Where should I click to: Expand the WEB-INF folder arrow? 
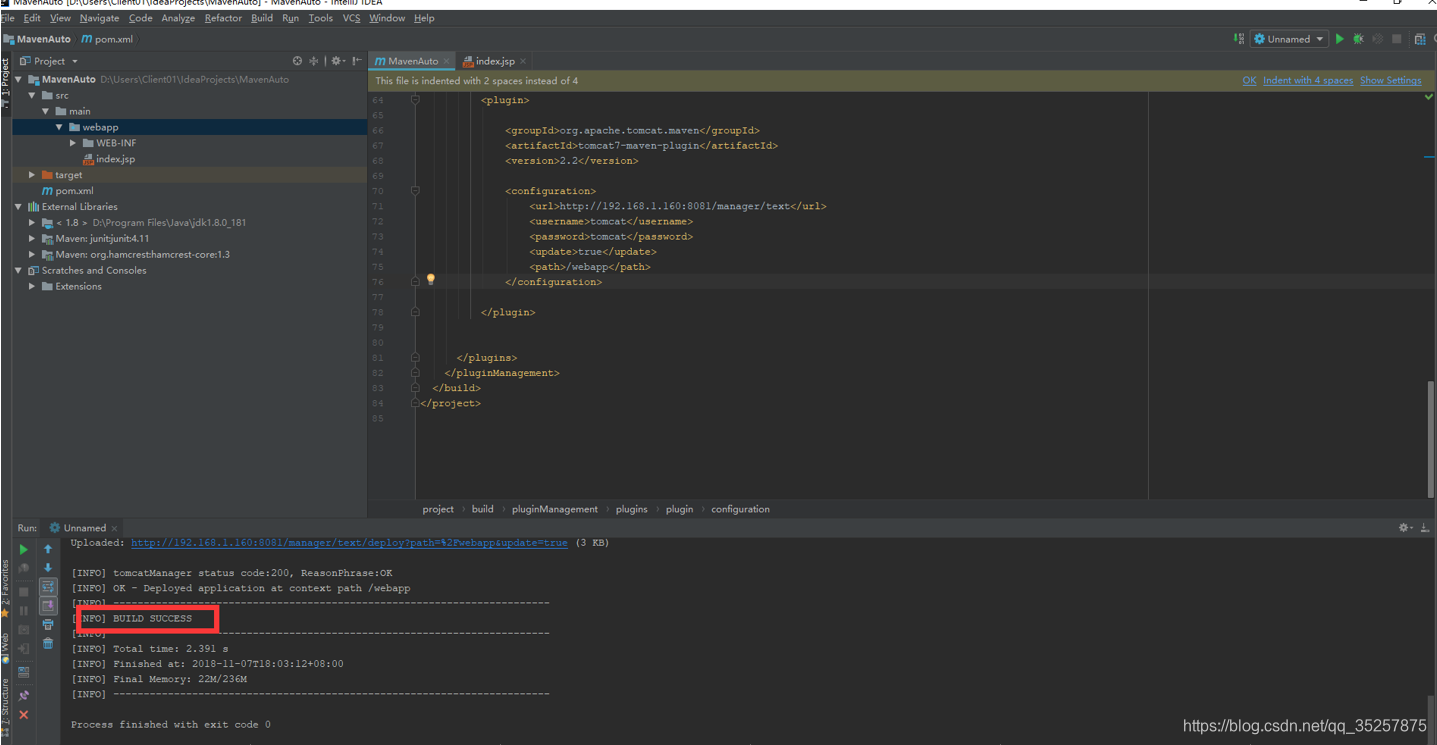[x=73, y=143]
